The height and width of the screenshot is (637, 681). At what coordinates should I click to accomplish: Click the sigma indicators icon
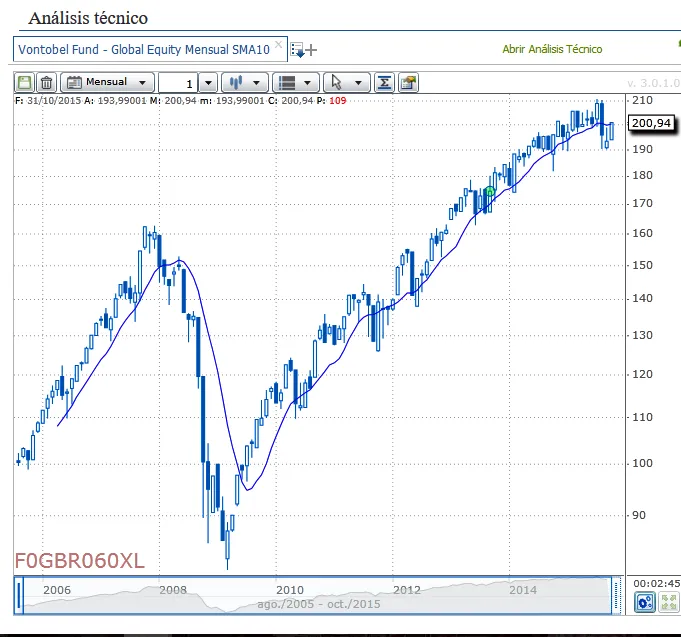pyautogui.click(x=385, y=82)
